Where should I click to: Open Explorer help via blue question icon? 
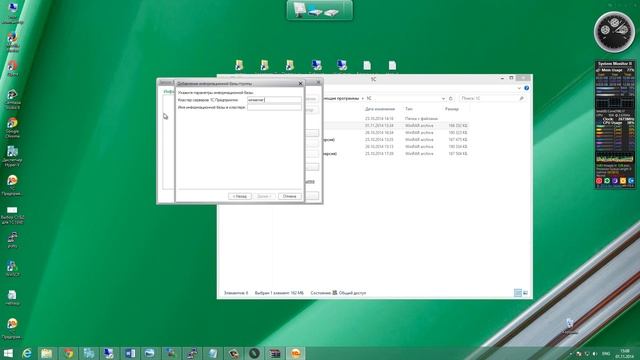click(x=527, y=88)
